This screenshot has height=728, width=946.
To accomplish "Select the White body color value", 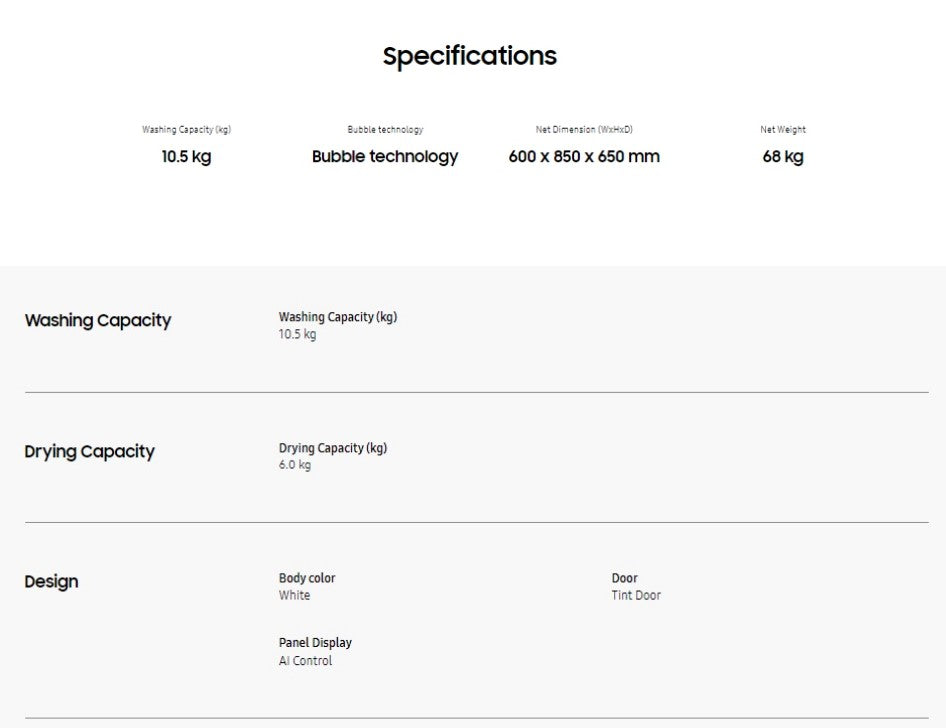I will click(294, 596).
